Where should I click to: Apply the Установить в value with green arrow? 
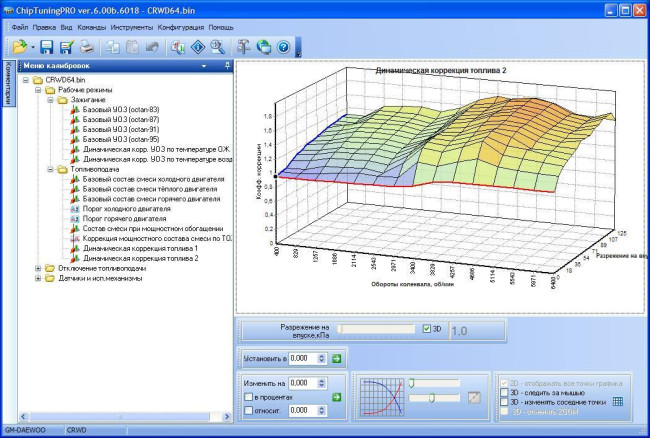pos(337,358)
